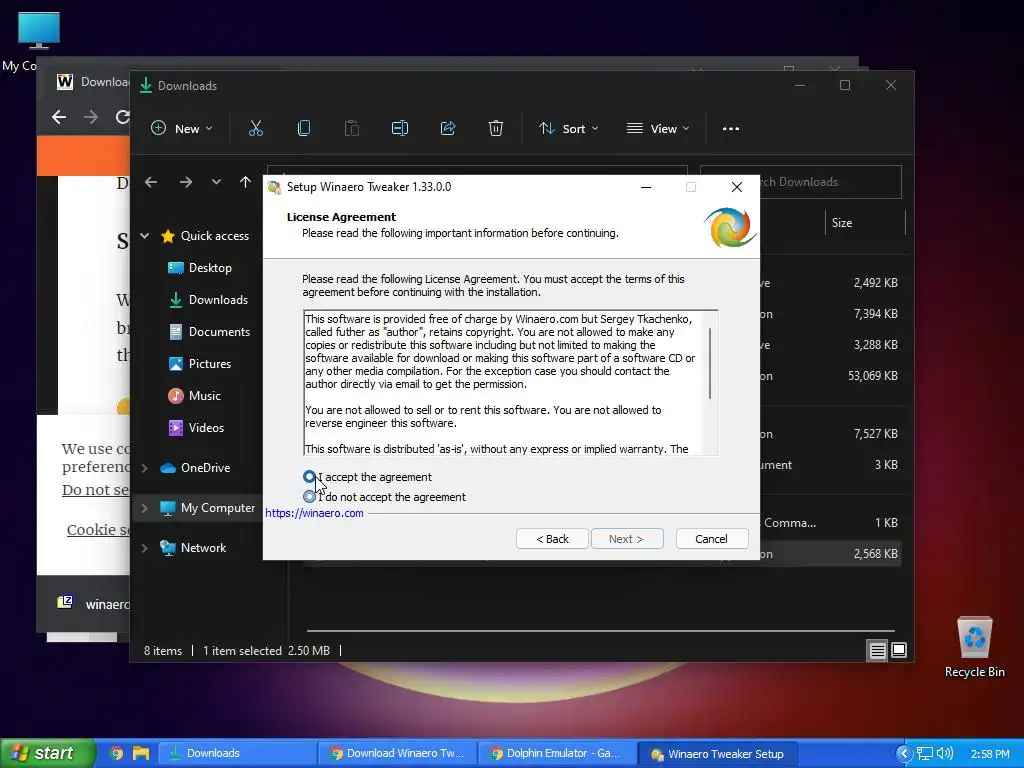1024x768 pixels.
Task: Click the Share icon in Downloads toolbar
Action: pos(448,129)
